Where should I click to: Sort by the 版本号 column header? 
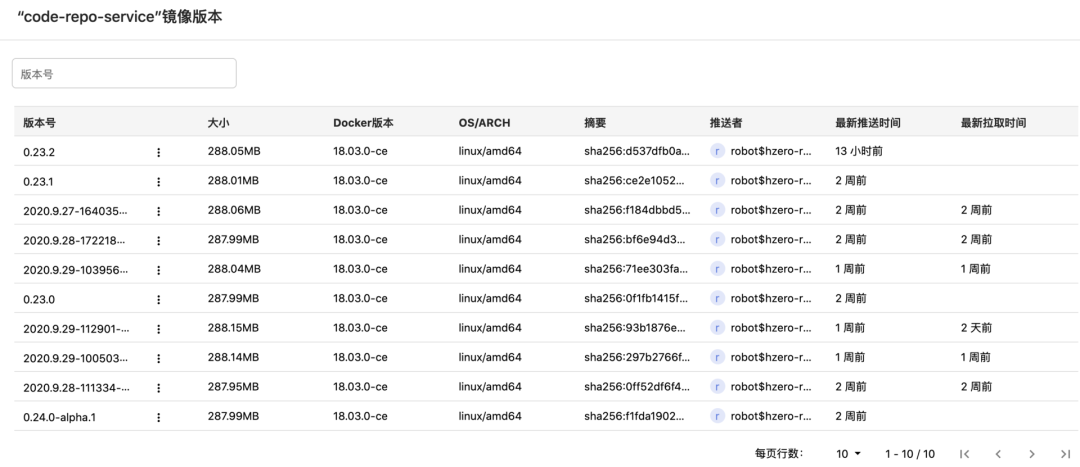(40, 123)
